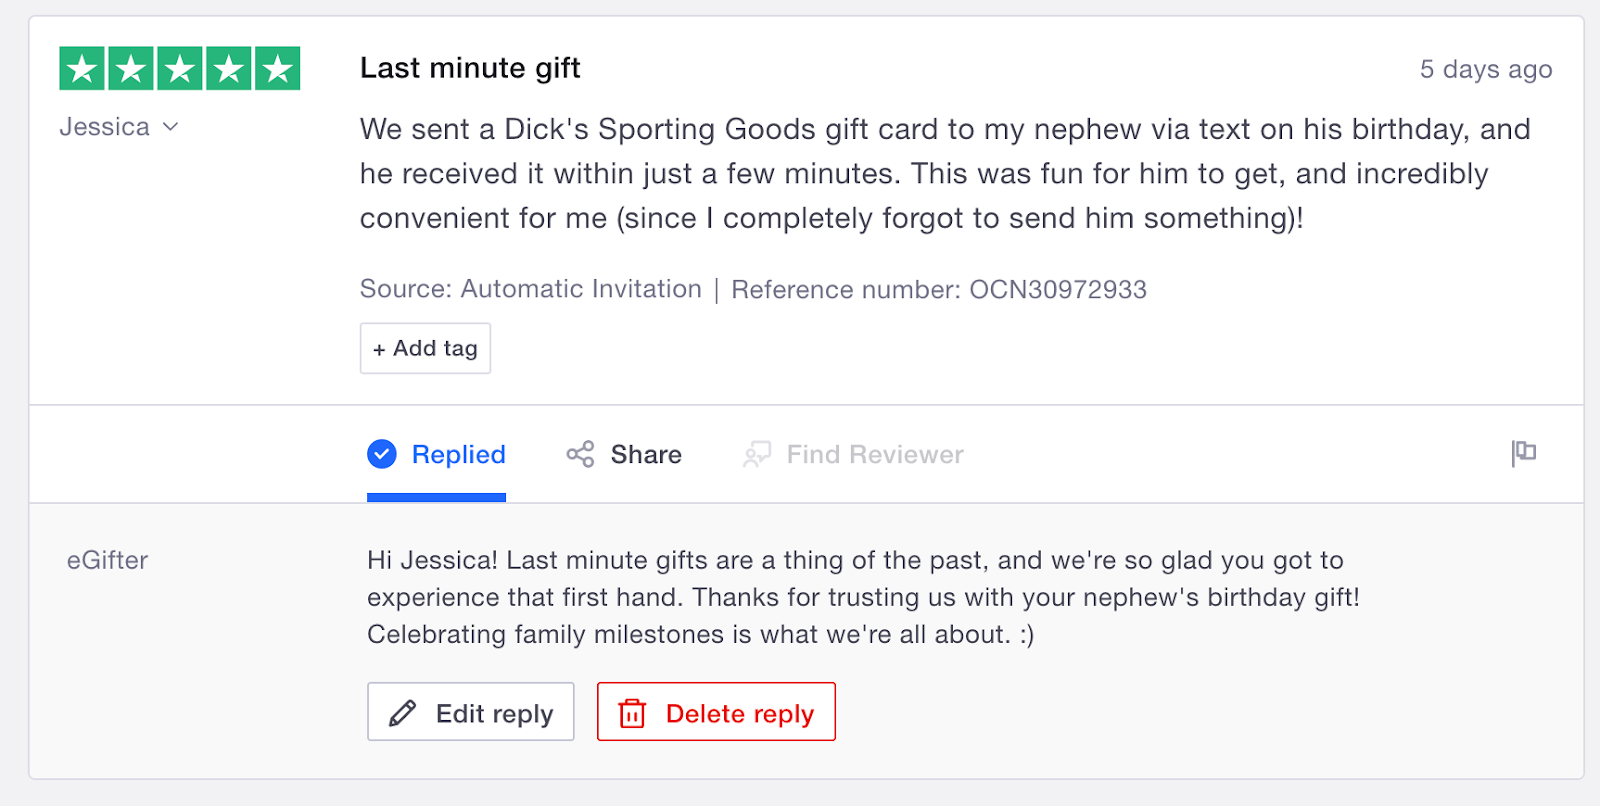1600x806 pixels.
Task: Select the Find Reviewer text label
Action: click(875, 454)
